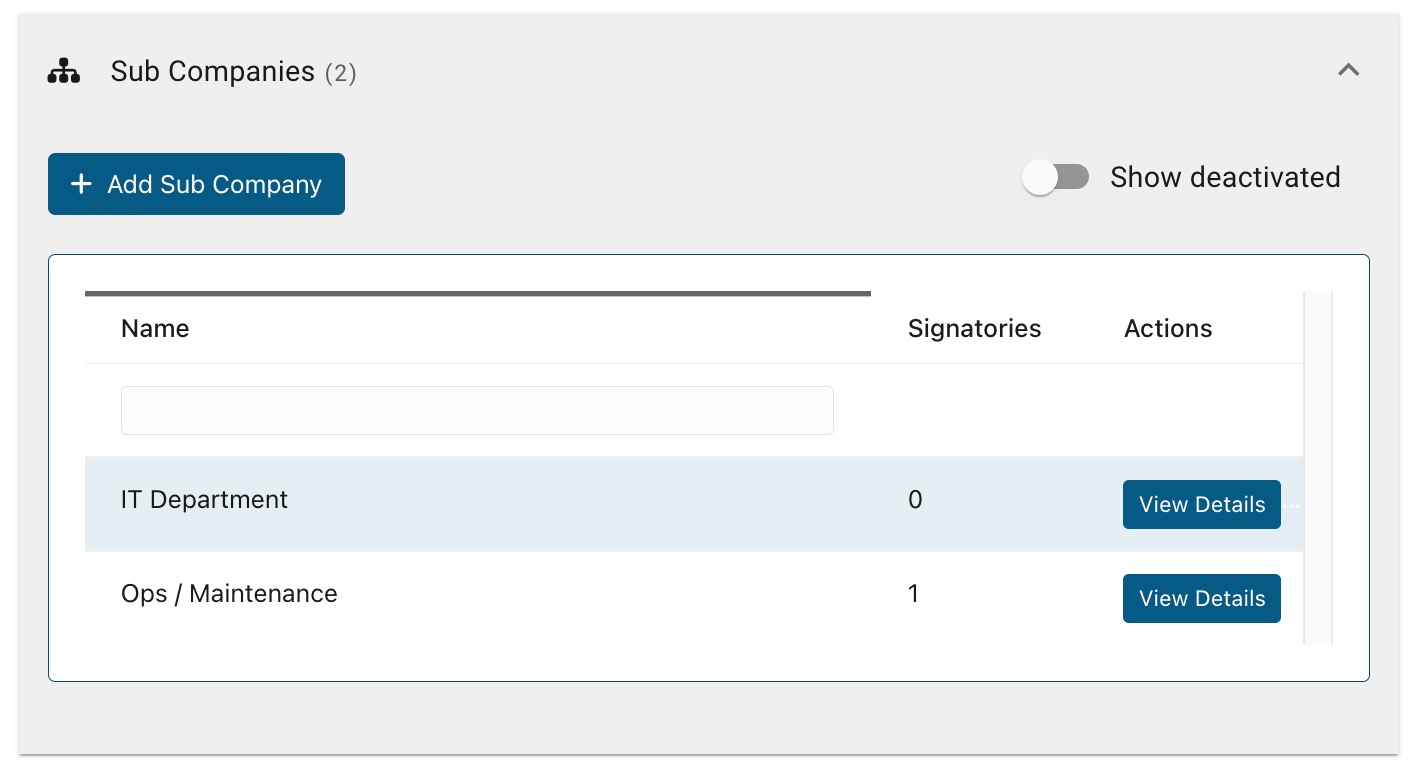The height and width of the screenshot is (766, 1414).
Task: Sort by the Signatories column header
Action: tap(974, 329)
